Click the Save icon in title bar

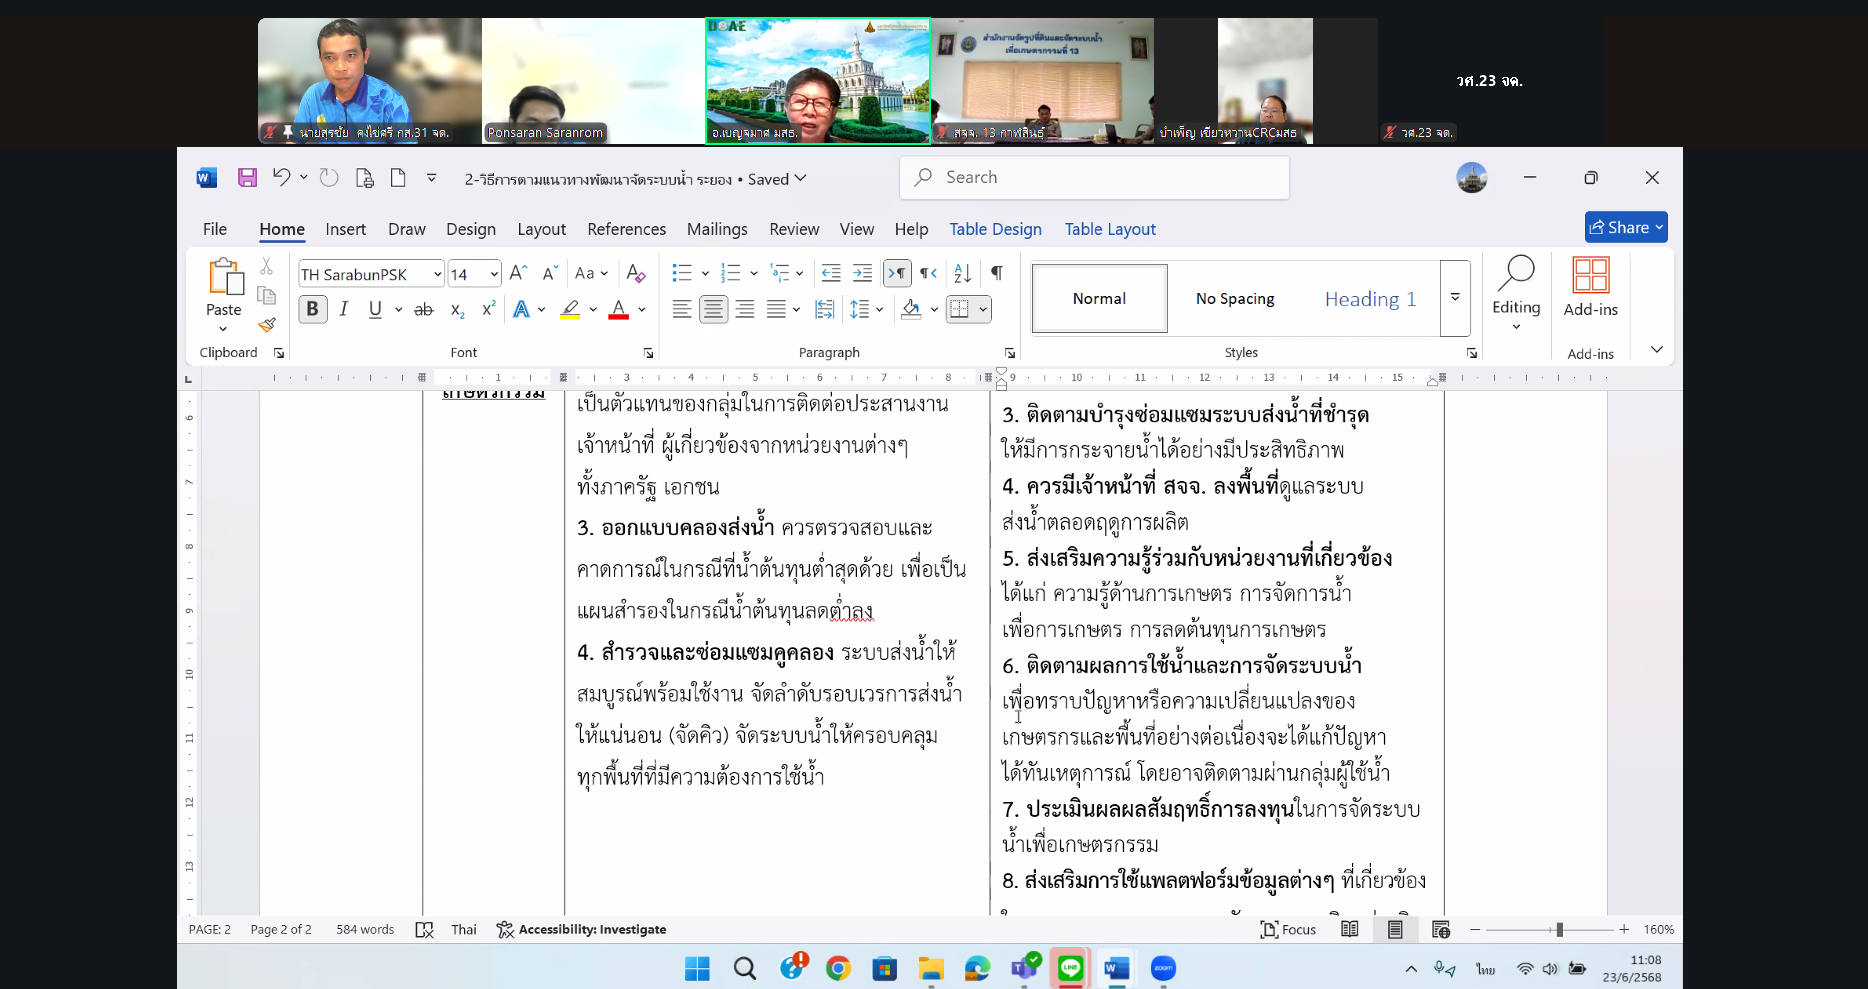click(247, 178)
